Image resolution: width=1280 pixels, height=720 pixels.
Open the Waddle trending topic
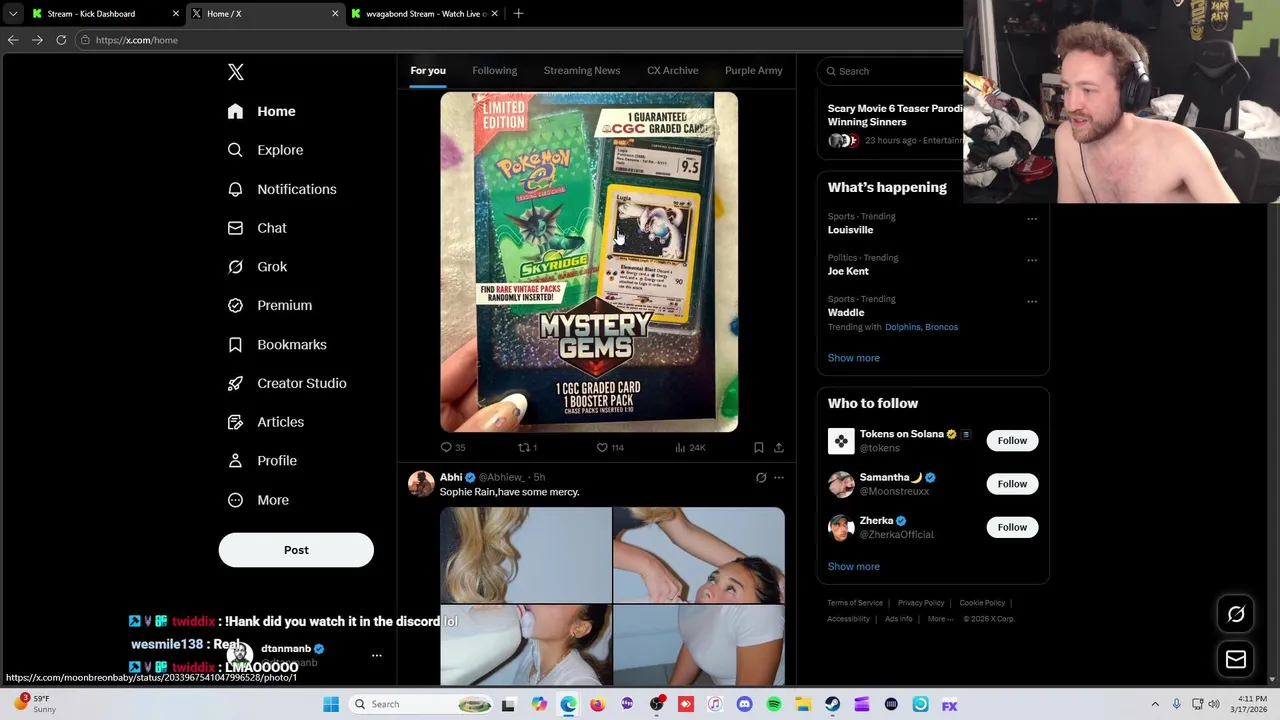(x=846, y=312)
